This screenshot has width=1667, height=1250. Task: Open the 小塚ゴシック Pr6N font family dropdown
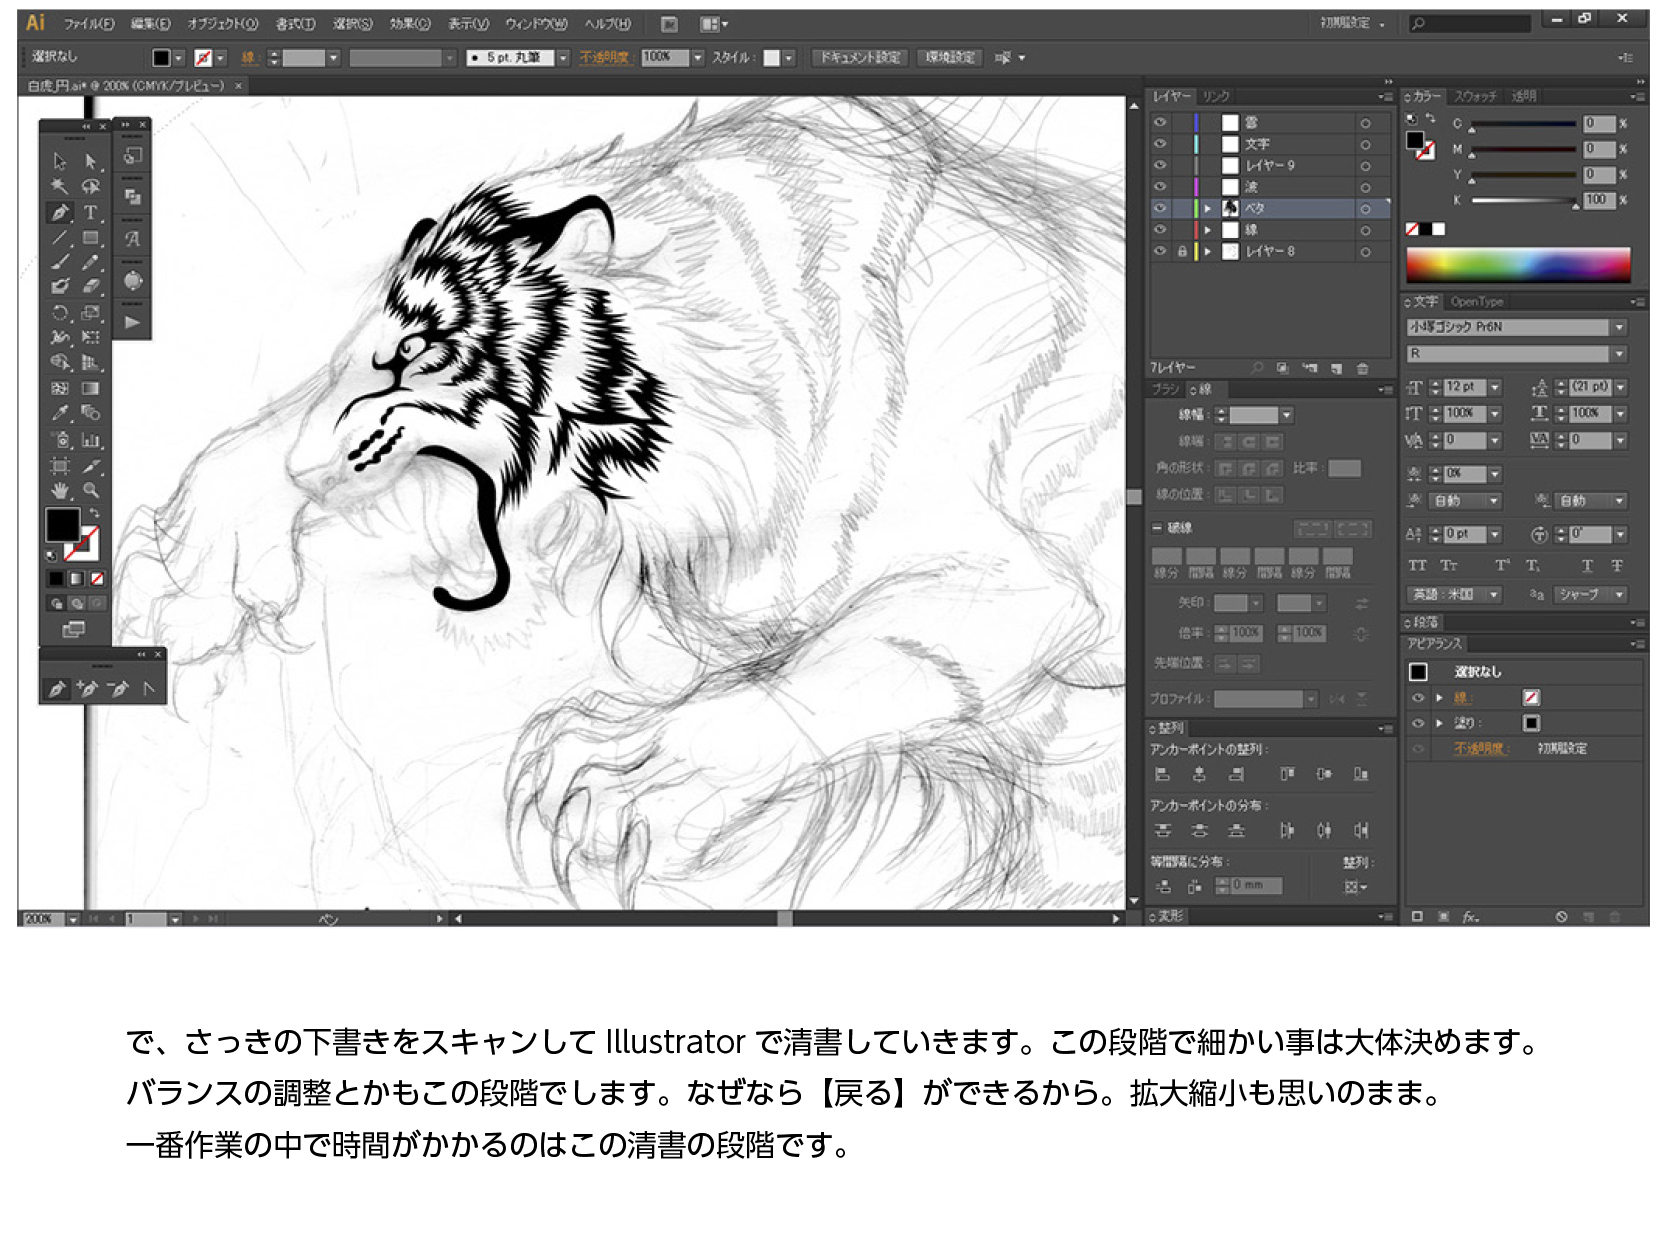1619,327
